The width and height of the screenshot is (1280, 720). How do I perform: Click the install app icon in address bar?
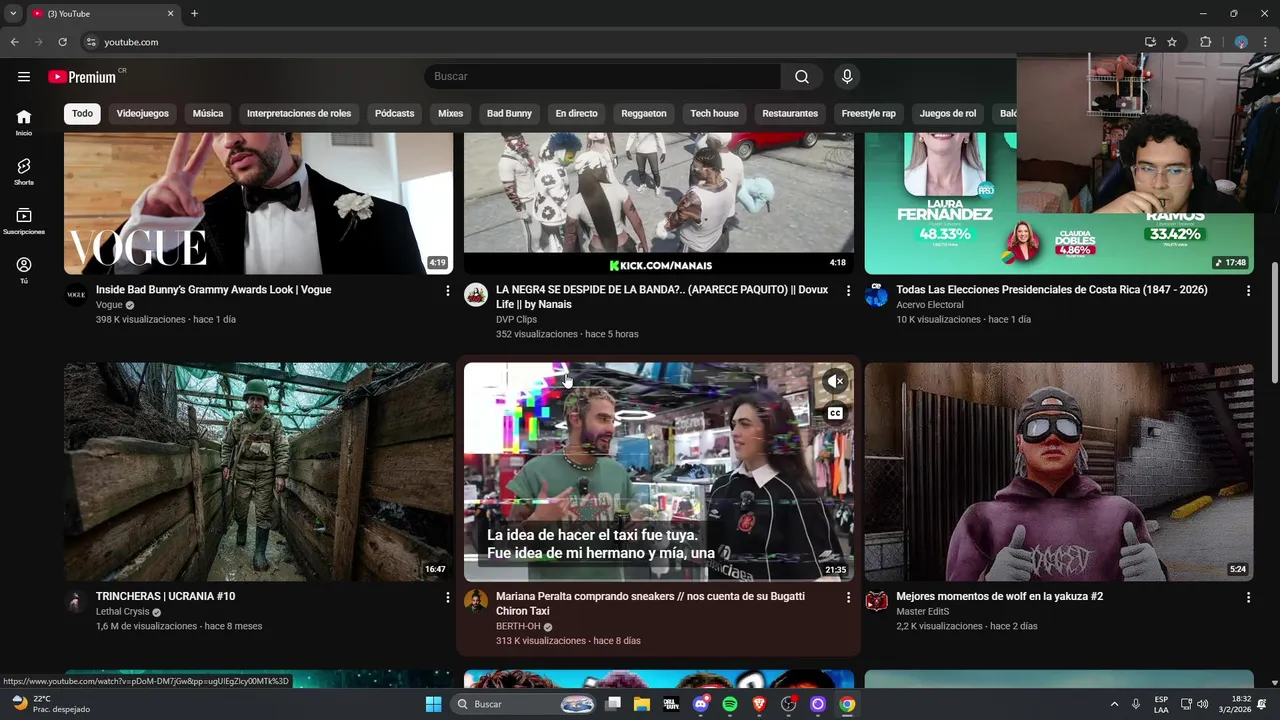click(x=1150, y=42)
